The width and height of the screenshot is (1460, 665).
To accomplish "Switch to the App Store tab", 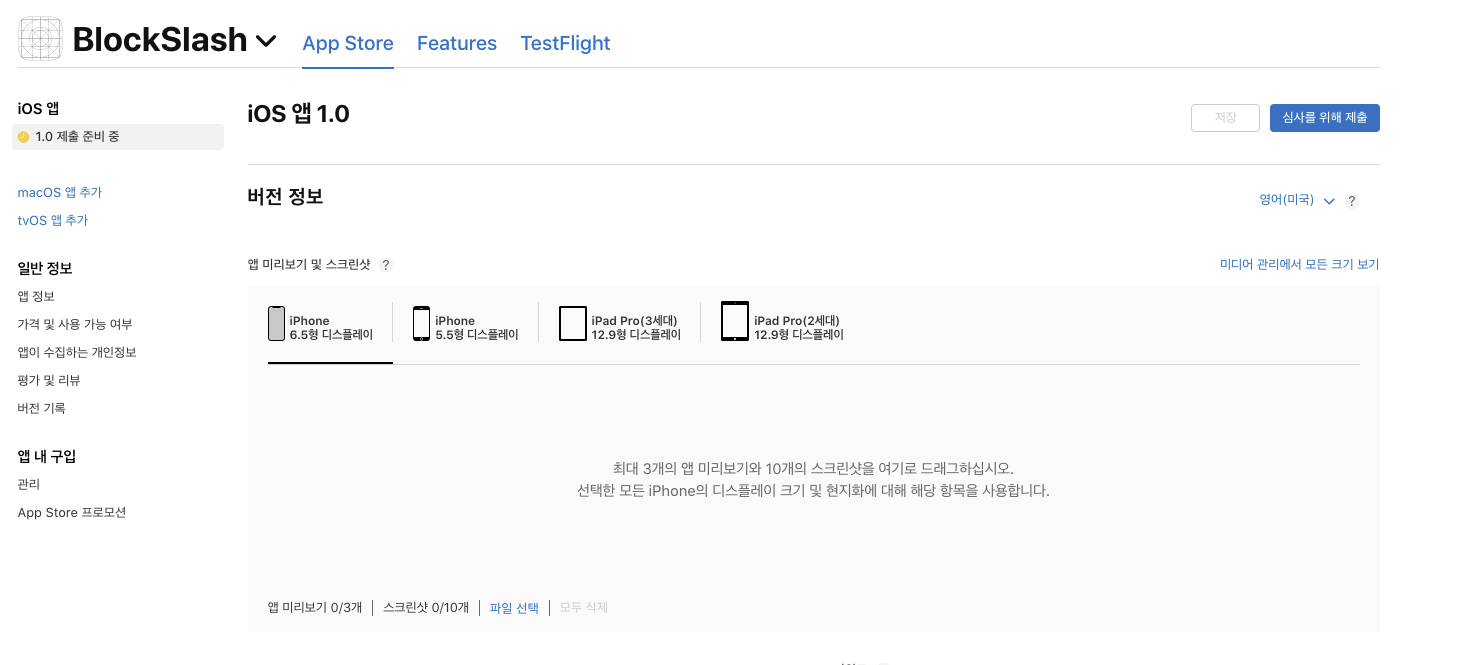I will (x=348, y=43).
